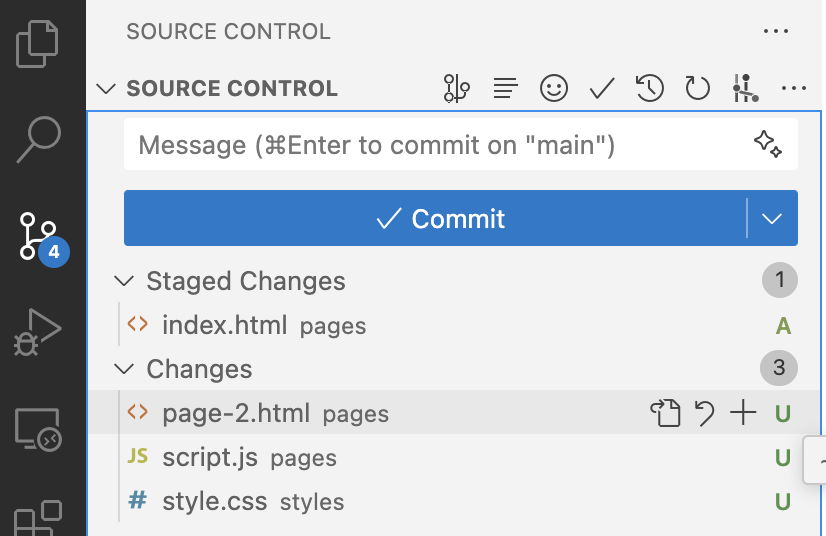Open the Explorer view in activity bar
The height and width of the screenshot is (536, 826).
point(37,44)
